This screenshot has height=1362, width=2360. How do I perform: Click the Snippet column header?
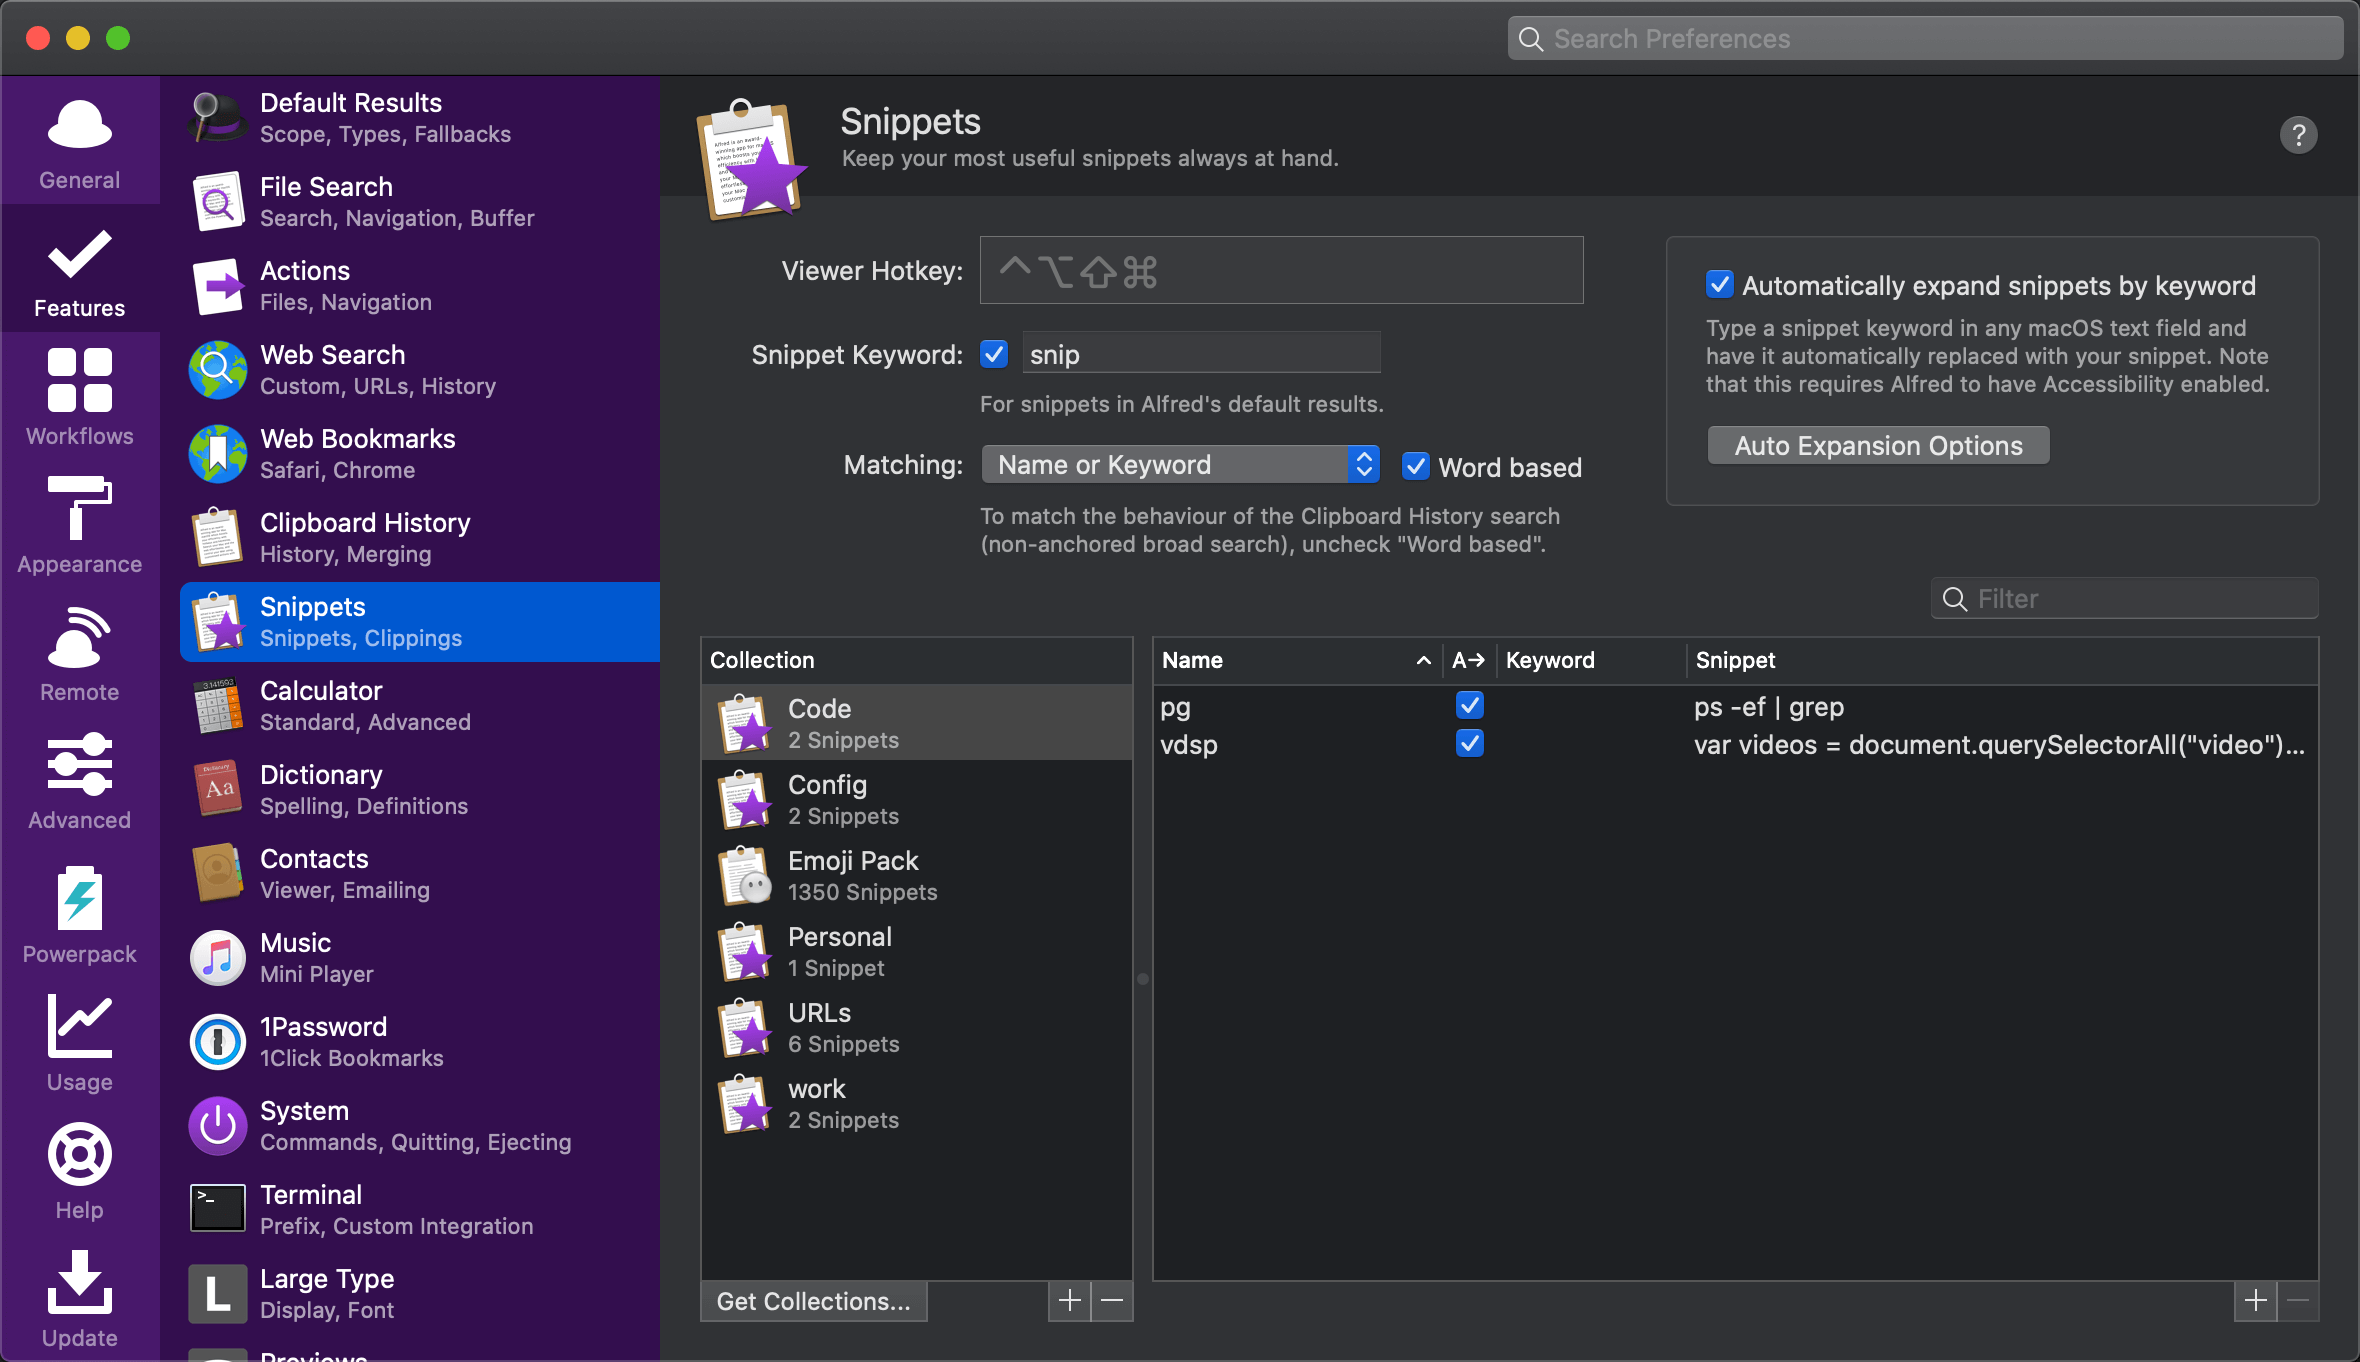[2001, 660]
